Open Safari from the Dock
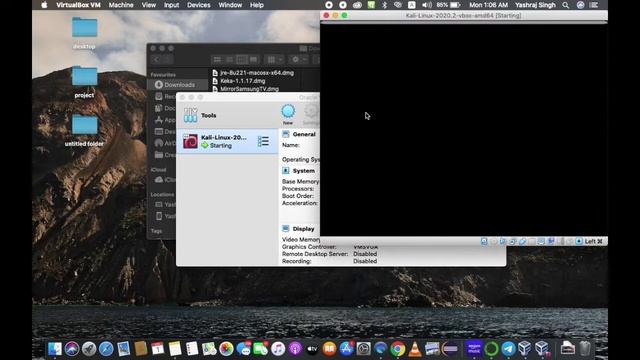The image size is (640, 360). click(x=106, y=349)
